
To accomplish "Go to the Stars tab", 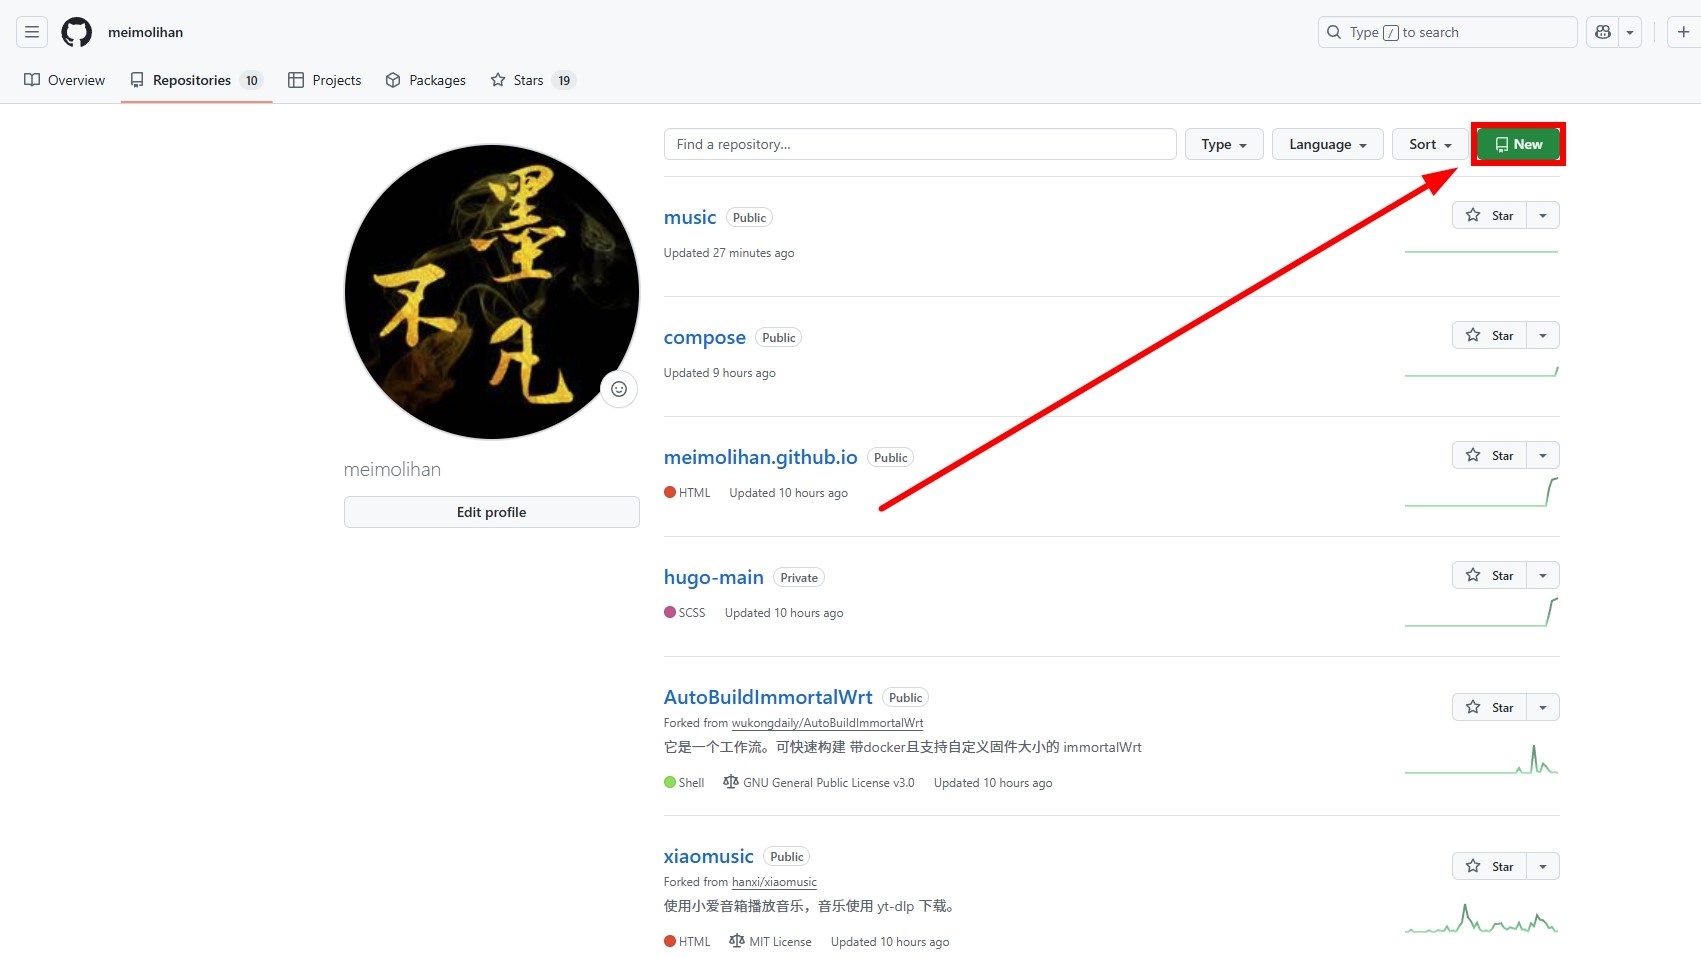I will [533, 80].
